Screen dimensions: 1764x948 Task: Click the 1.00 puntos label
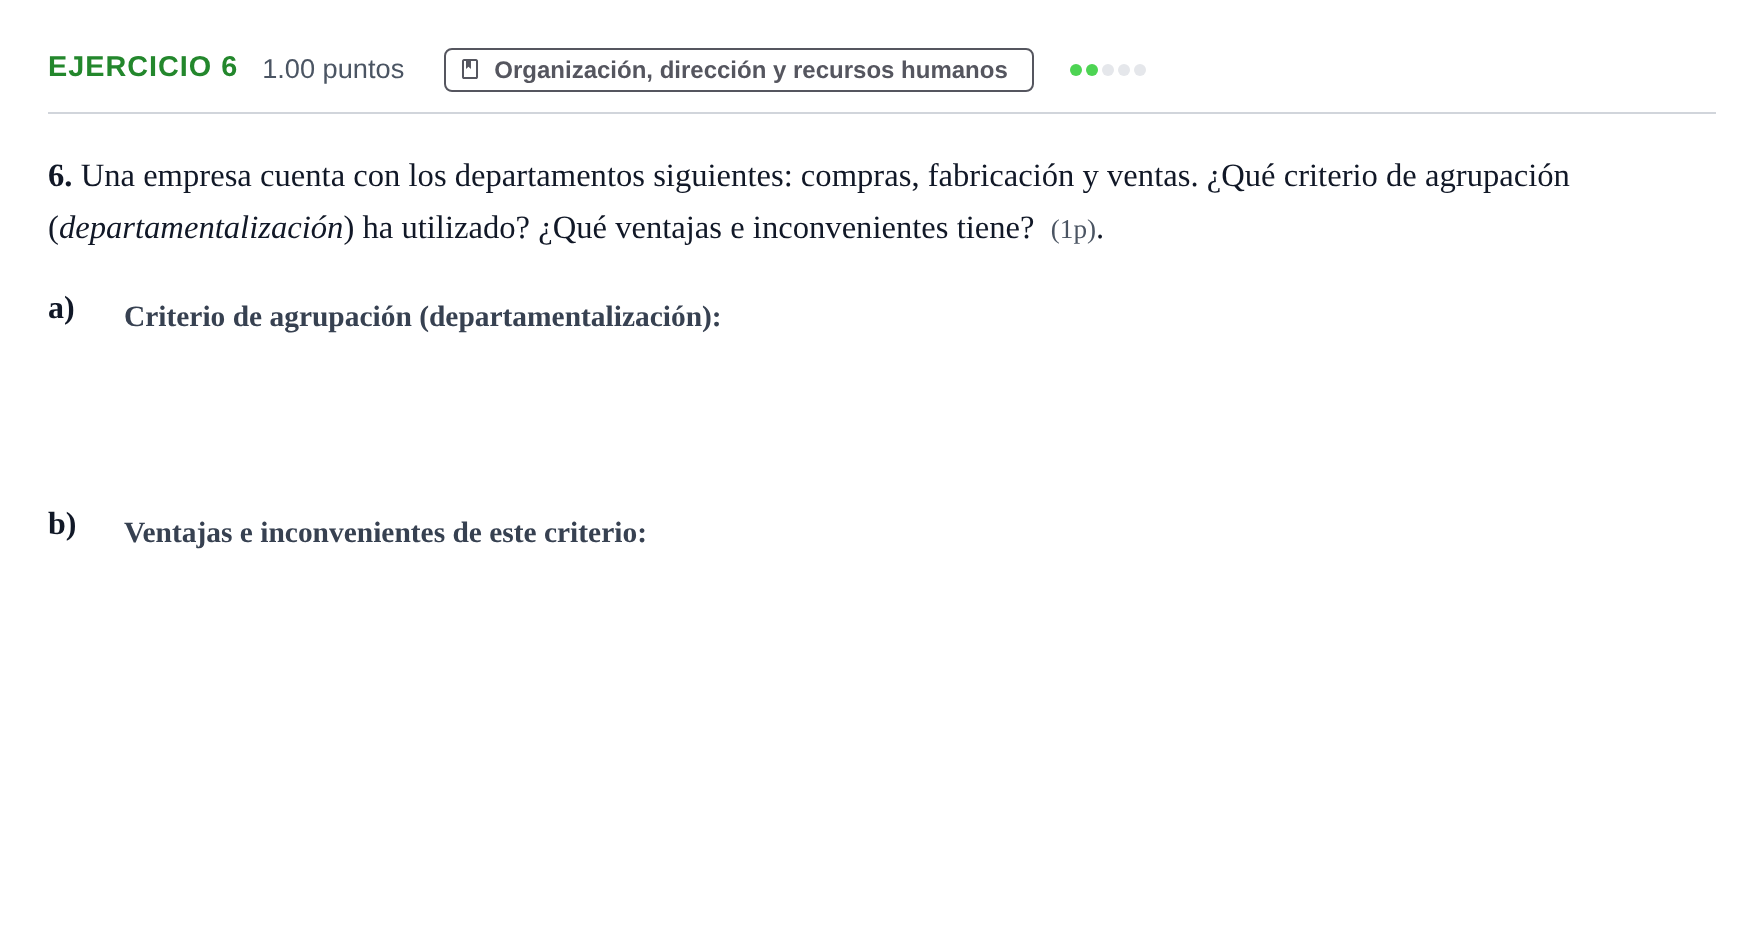333,69
